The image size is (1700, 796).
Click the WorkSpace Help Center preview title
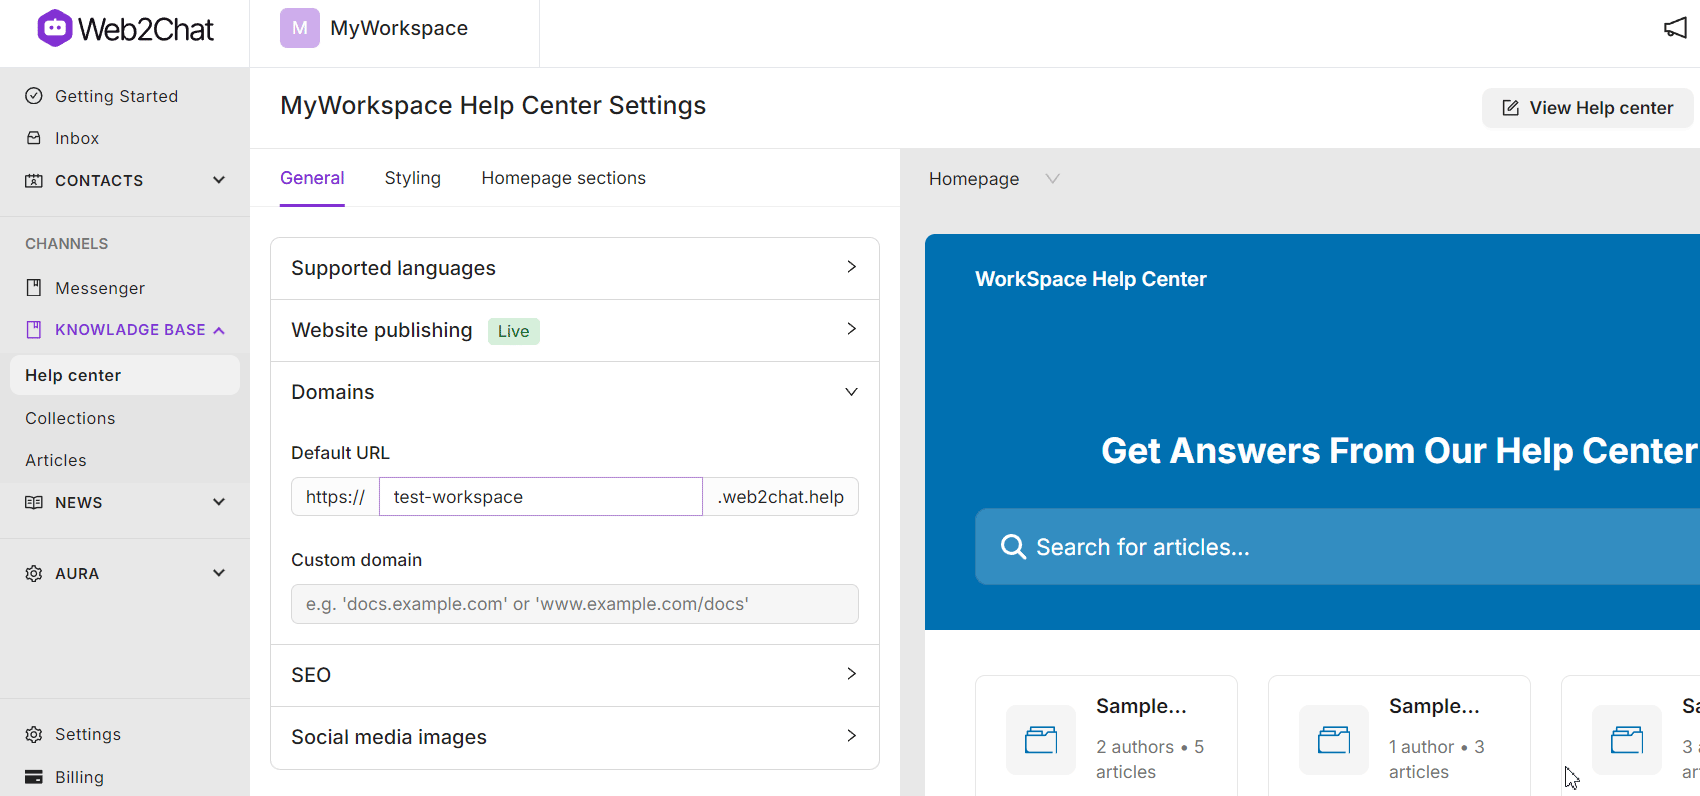tap(1091, 279)
